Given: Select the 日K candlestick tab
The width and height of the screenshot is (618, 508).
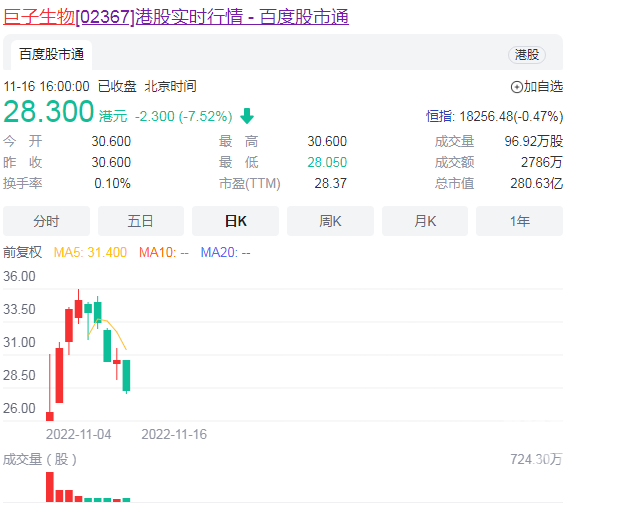Looking at the screenshot, I should pos(235,221).
